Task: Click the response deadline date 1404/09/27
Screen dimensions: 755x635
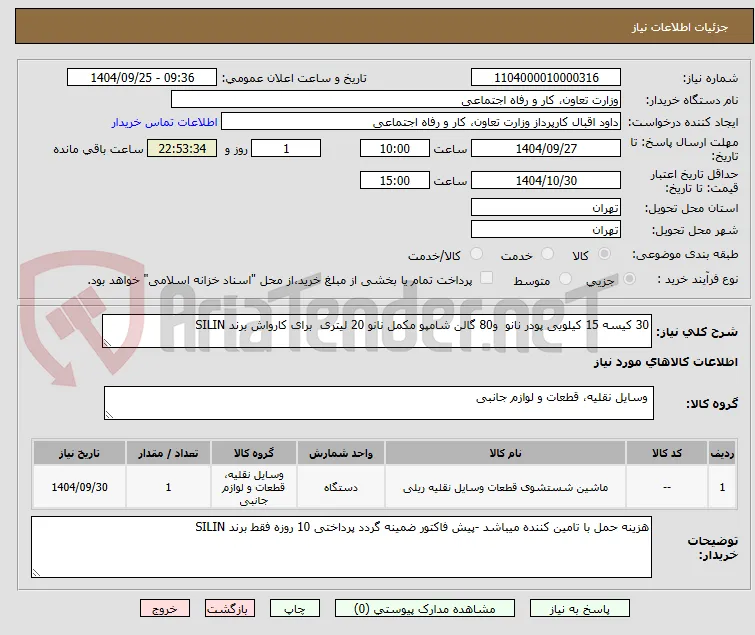Action: (x=546, y=148)
